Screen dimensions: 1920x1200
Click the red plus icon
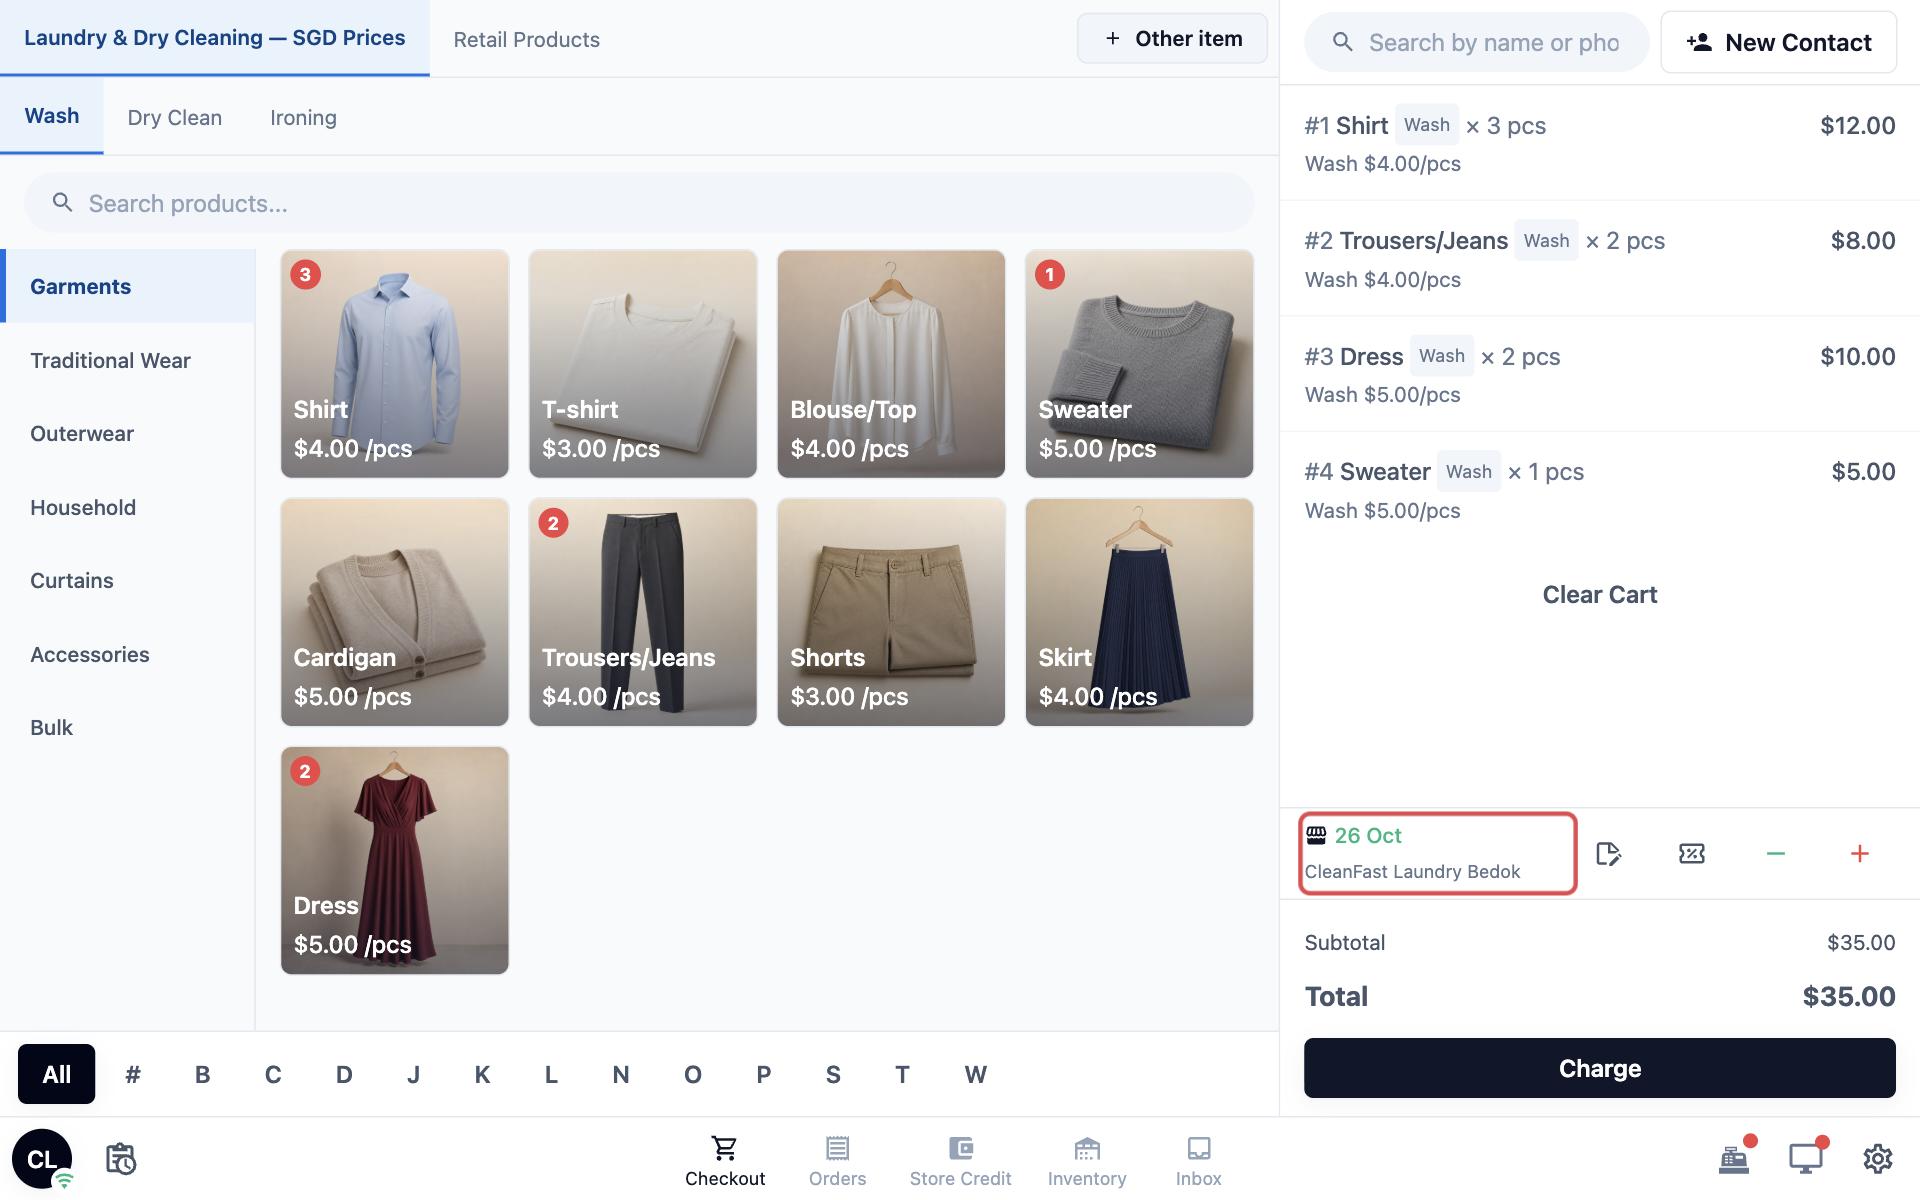point(1860,854)
